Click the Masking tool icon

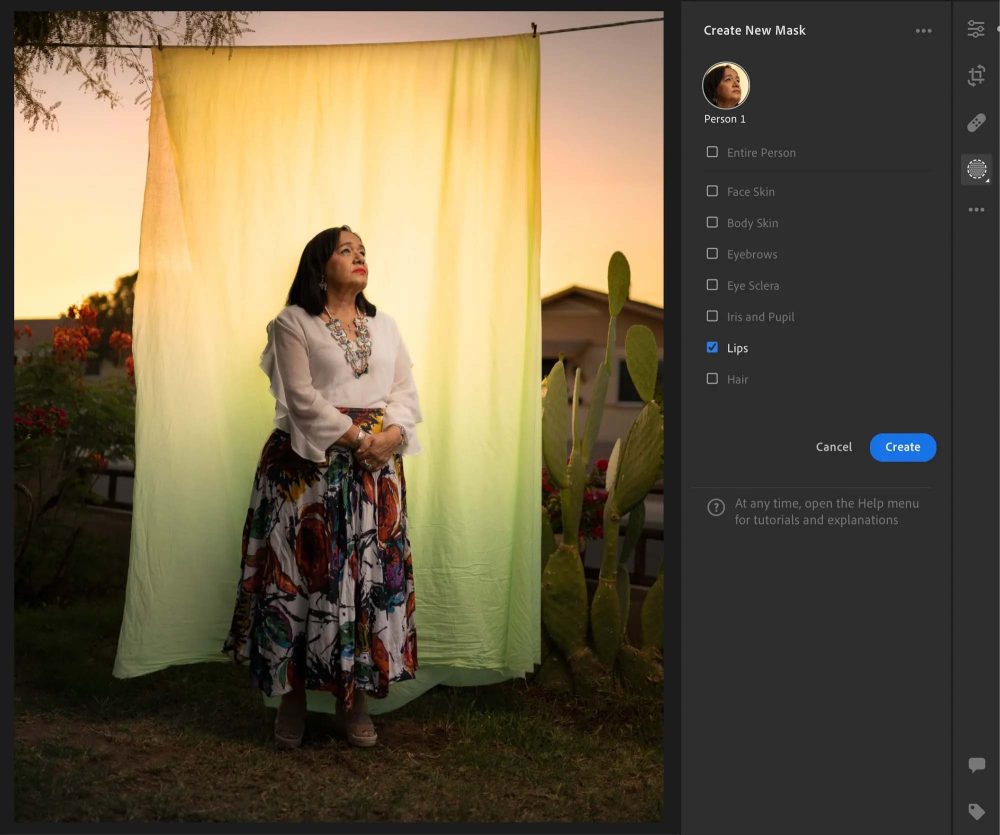975,168
